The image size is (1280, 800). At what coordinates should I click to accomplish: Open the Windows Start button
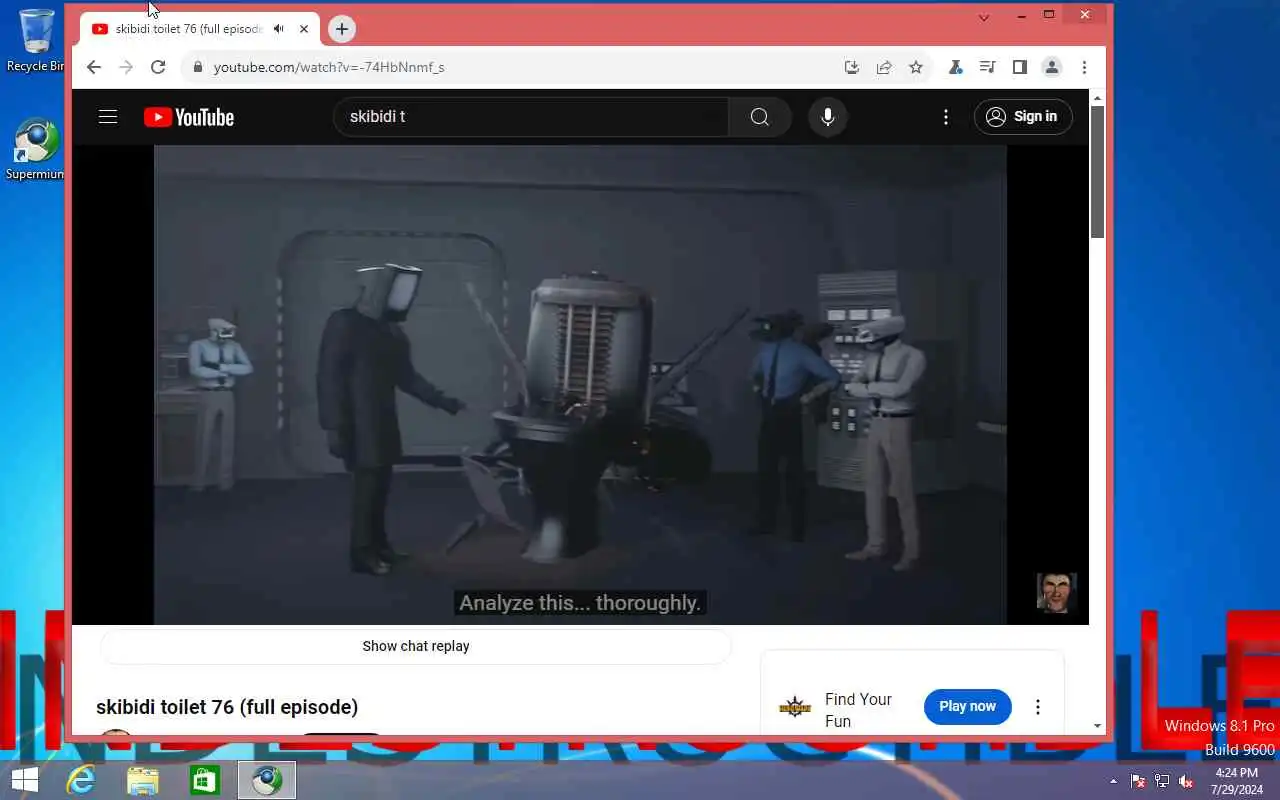point(24,780)
